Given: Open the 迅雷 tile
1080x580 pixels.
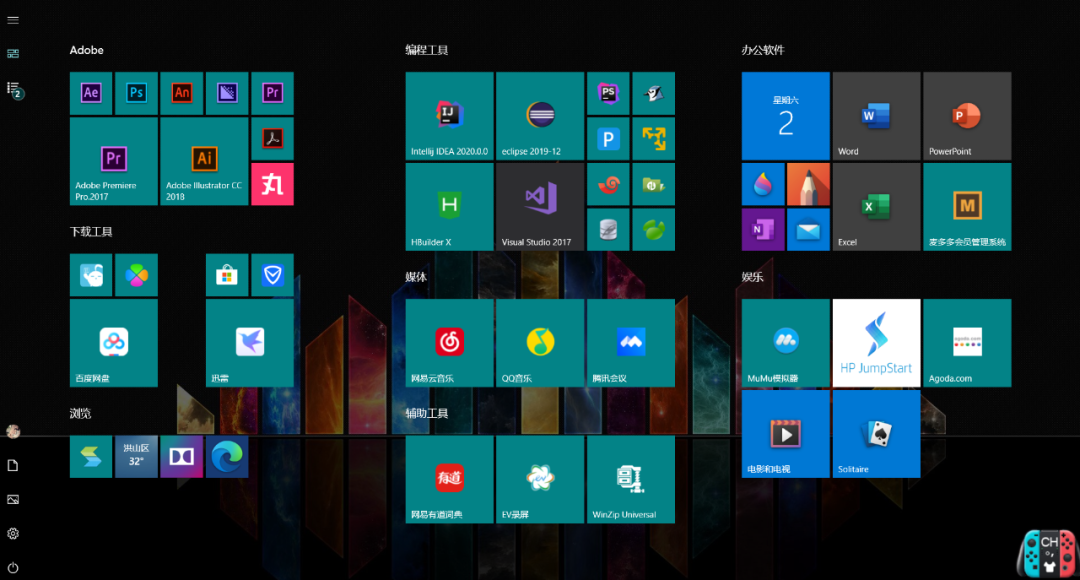Looking at the screenshot, I should 250,343.
